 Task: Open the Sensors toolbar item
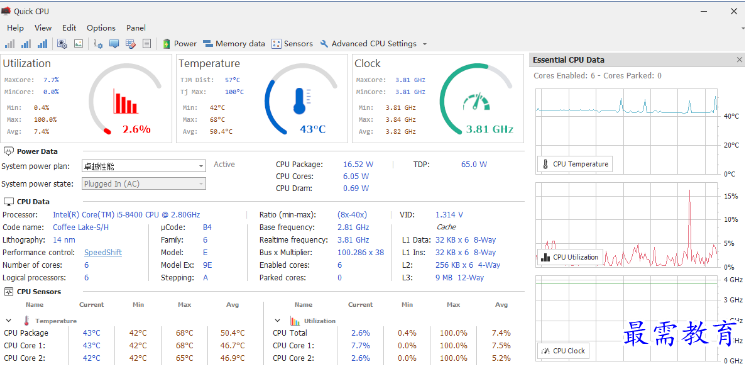click(292, 44)
